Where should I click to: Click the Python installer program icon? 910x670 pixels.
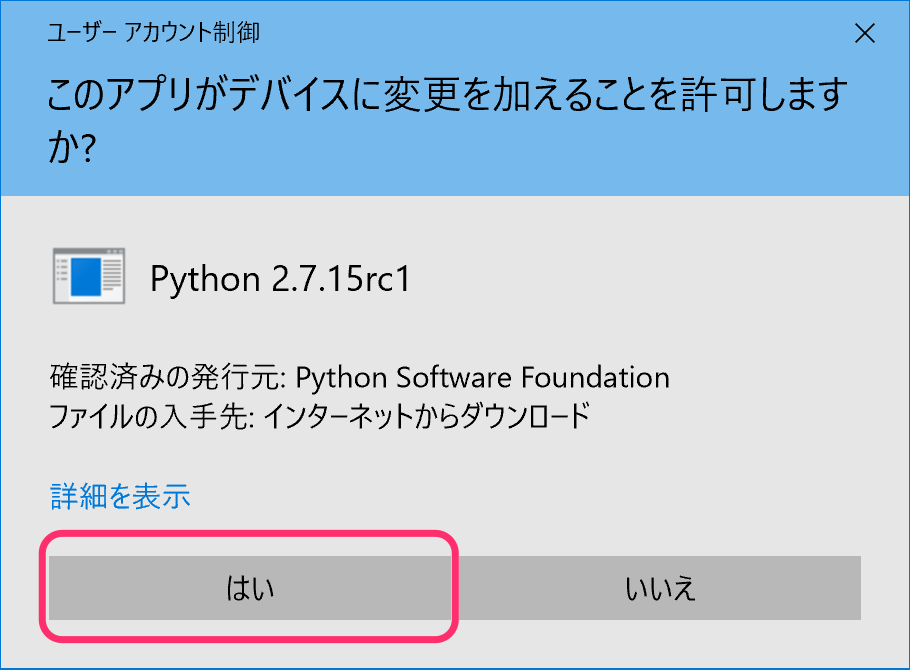(x=89, y=276)
